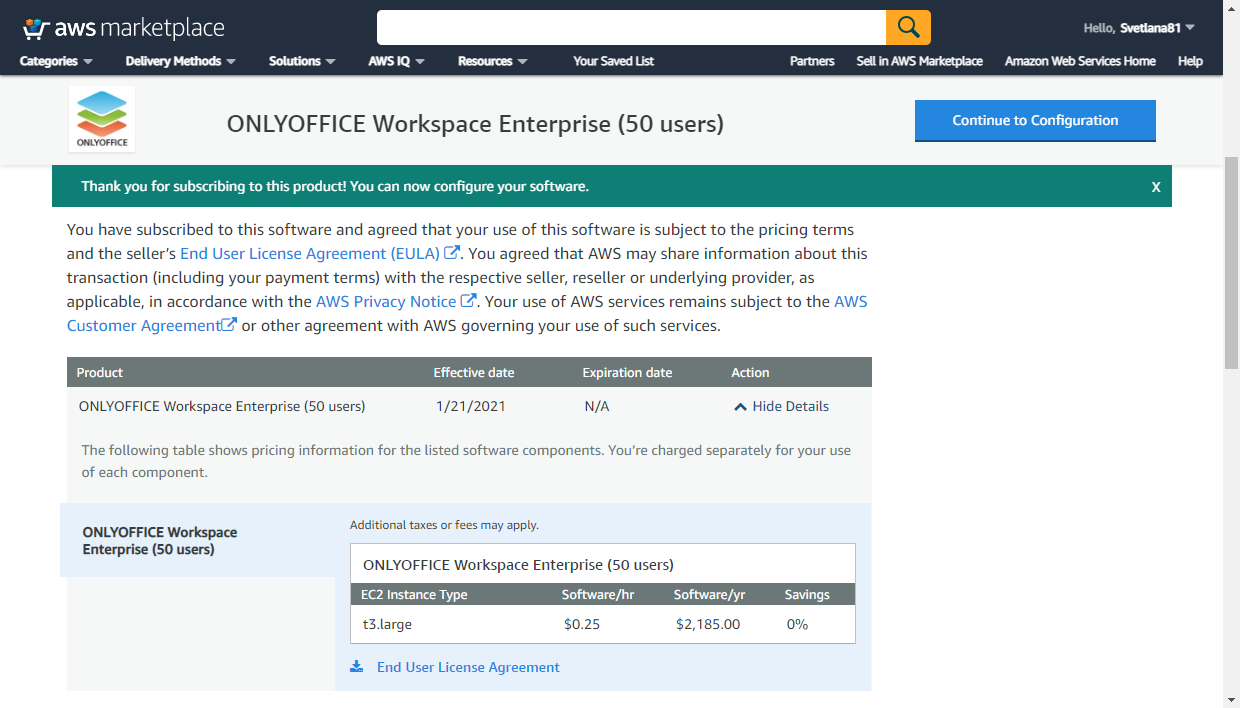Open Sell in AWS Marketplace
Screen dimensions: 1240x708
[919, 61]
